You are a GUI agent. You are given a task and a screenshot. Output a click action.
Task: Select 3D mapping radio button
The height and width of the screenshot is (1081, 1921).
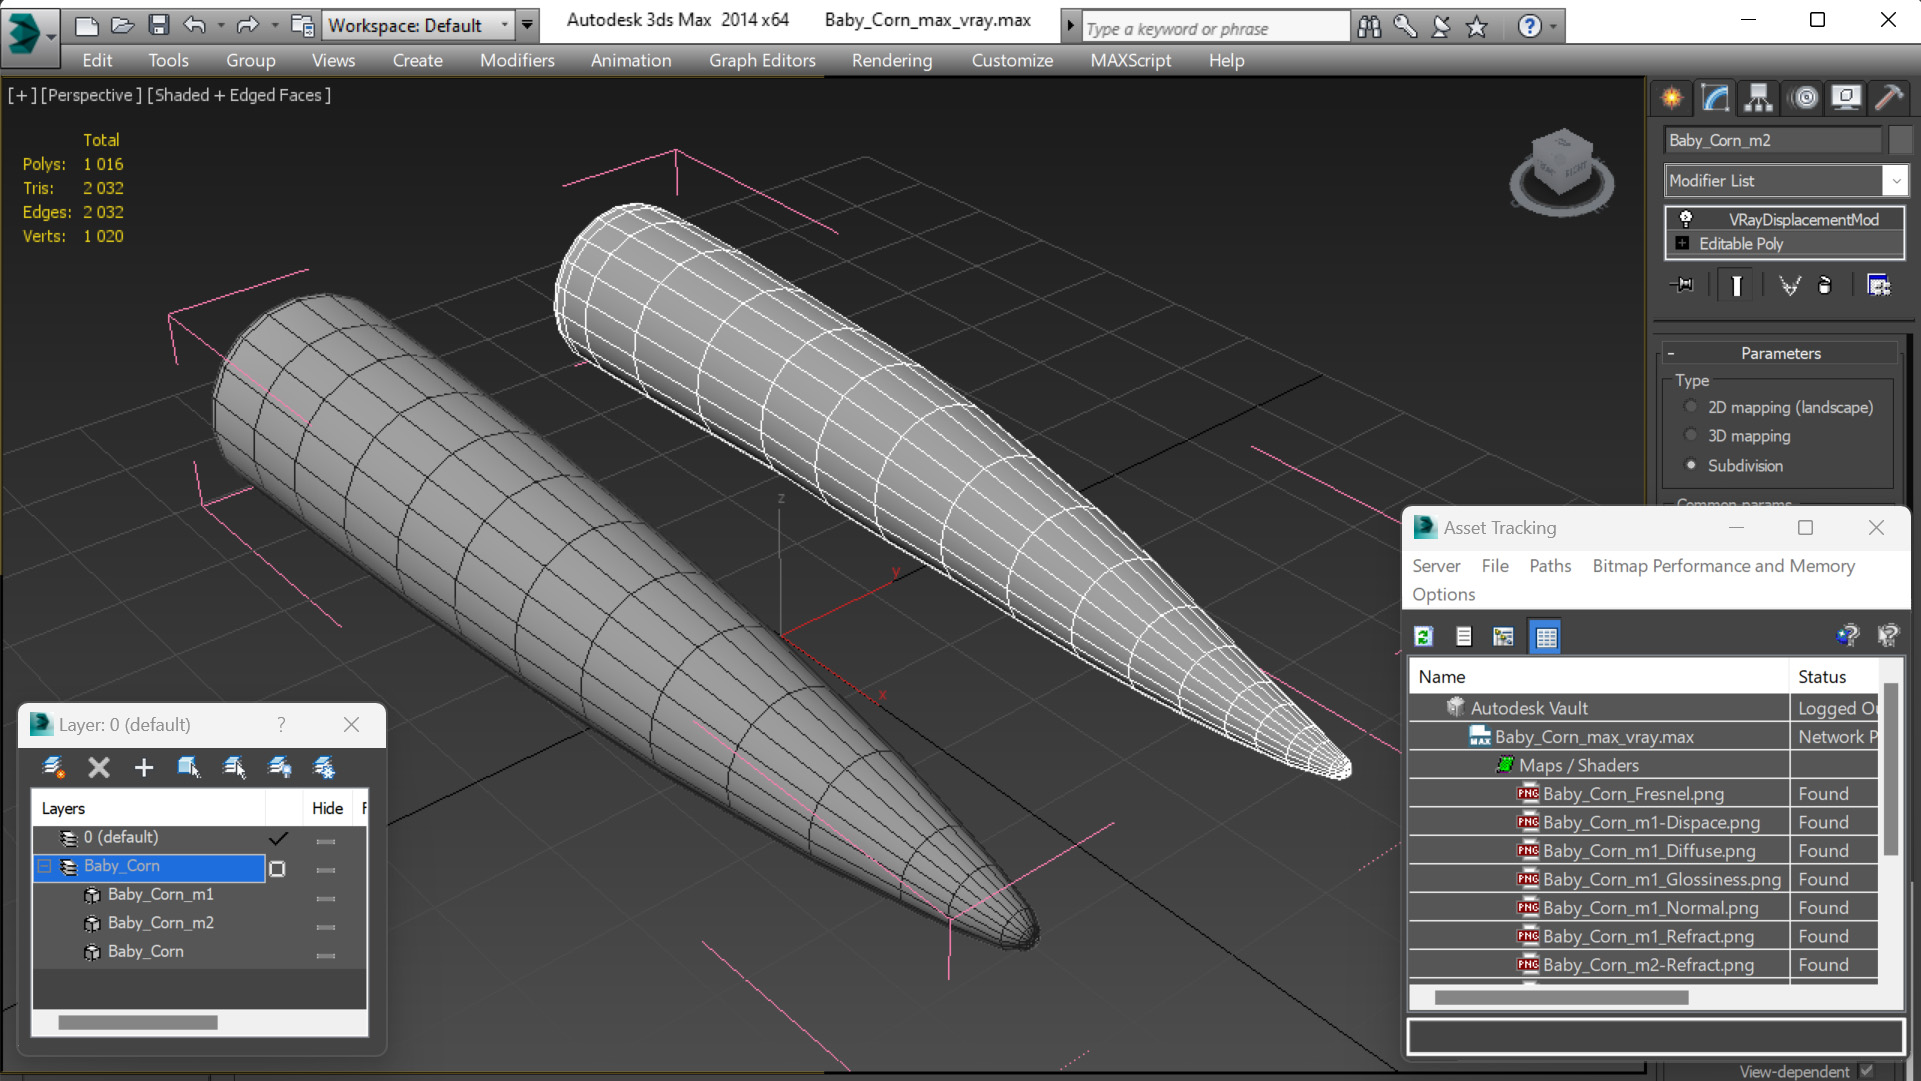coord(1691,435)
